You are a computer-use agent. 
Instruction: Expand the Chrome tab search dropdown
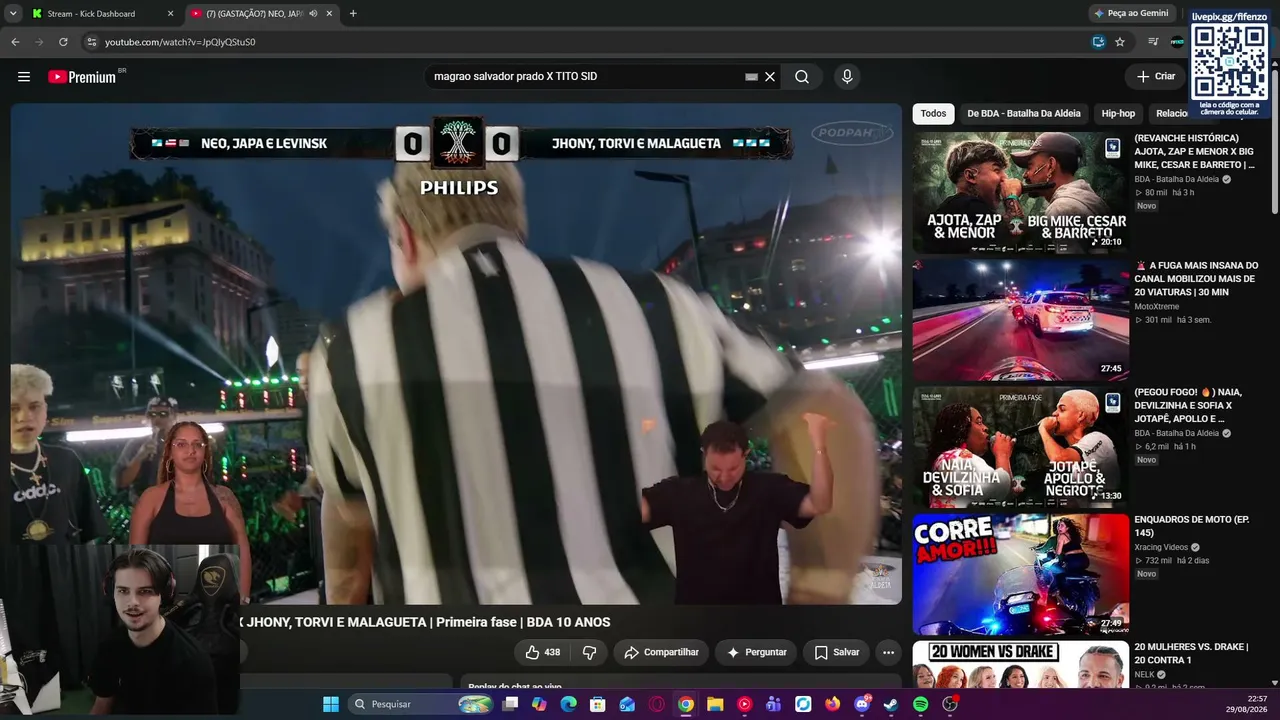[13, 14]
